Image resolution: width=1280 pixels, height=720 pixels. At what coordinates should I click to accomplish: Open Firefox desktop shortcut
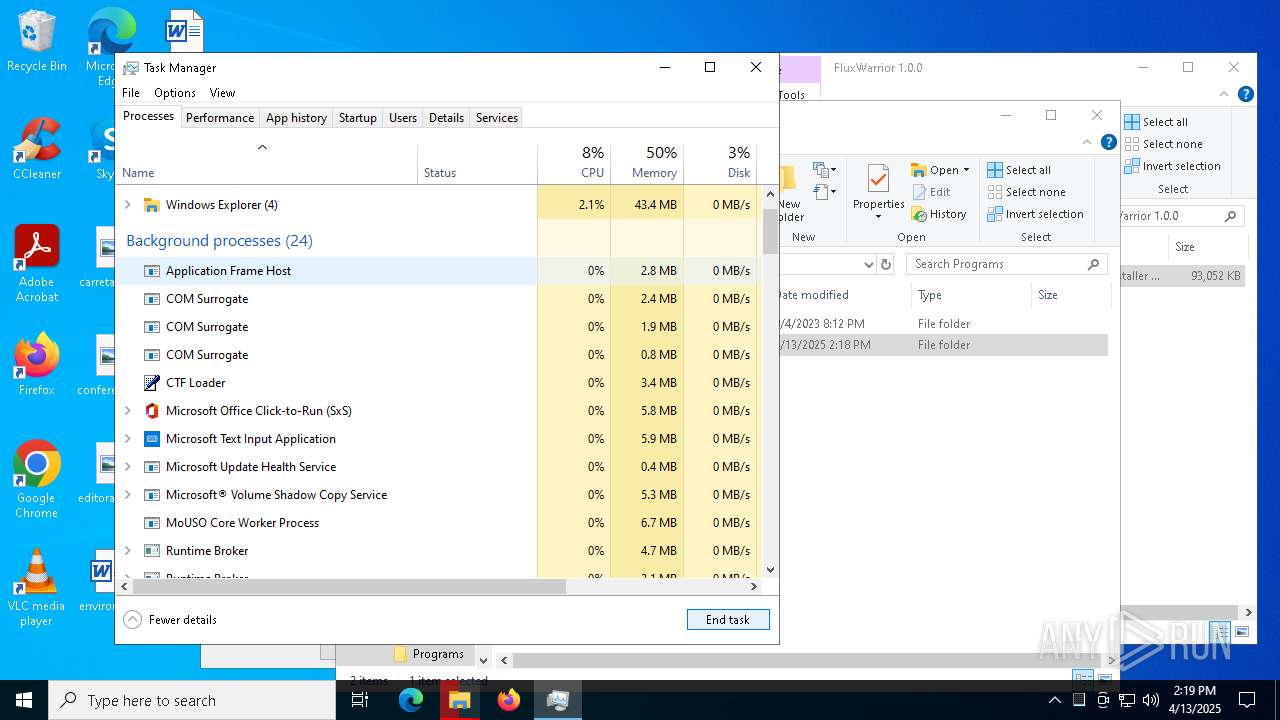tap(36, 365)
